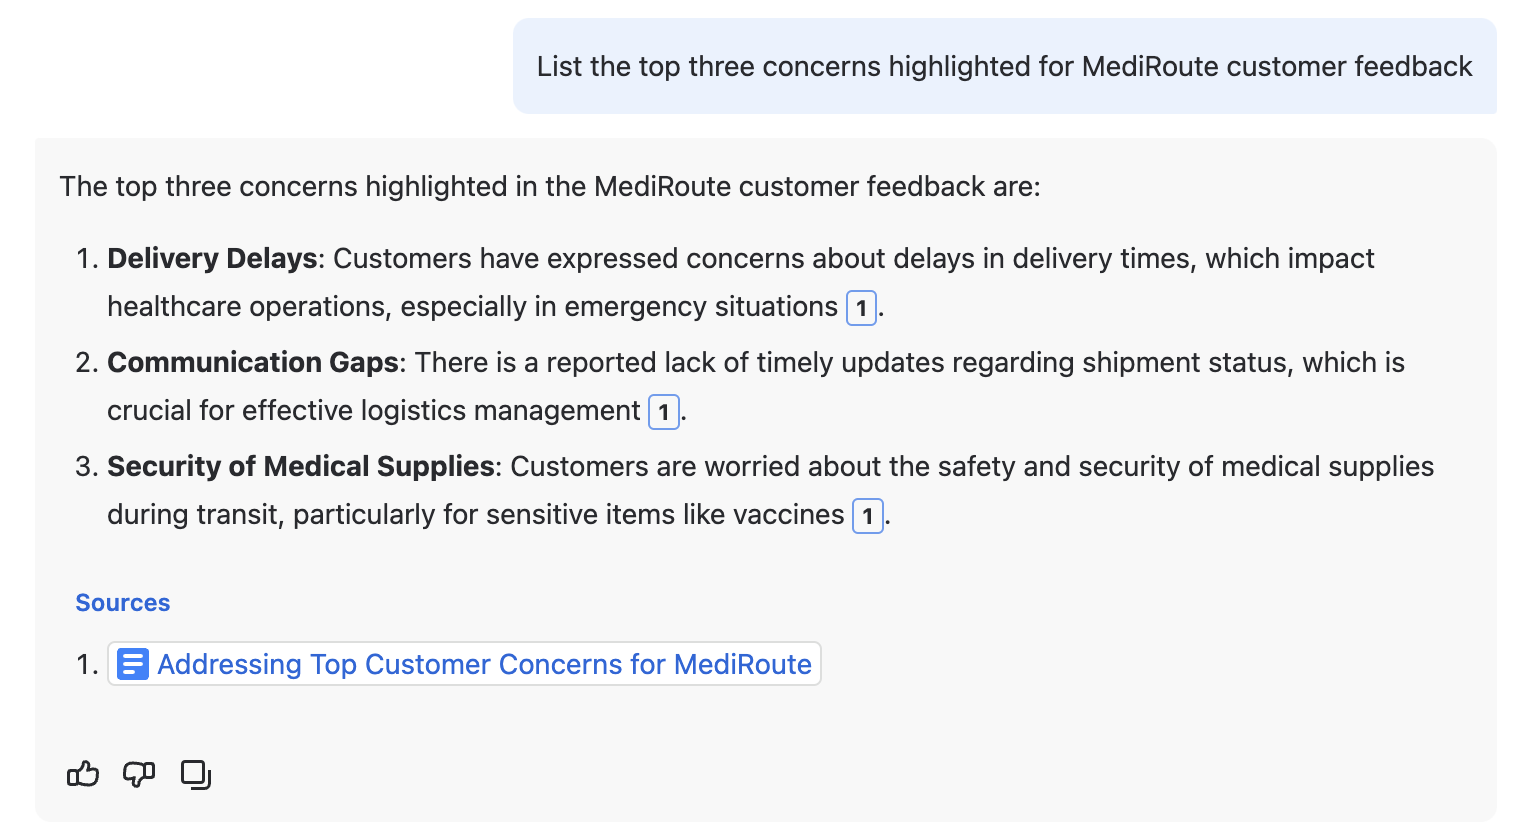Open citation 1 after Delivery Delays item
Screen dimensions: 1516x834
point(861,308)
